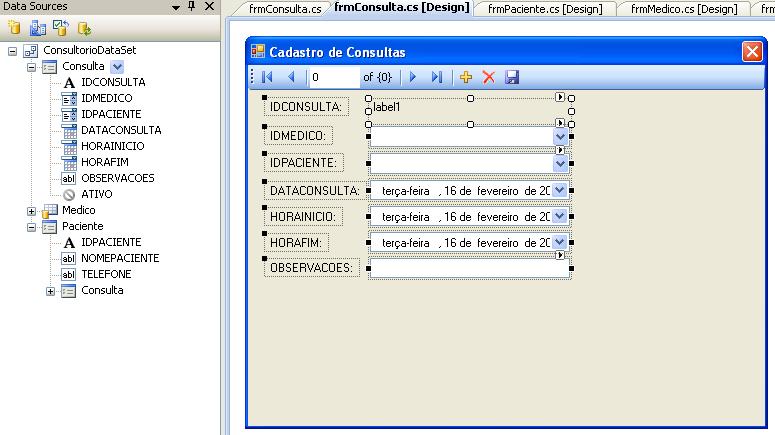
Task: Open the frmPaciente.cs [Design] tab
Action: [545, 9]
